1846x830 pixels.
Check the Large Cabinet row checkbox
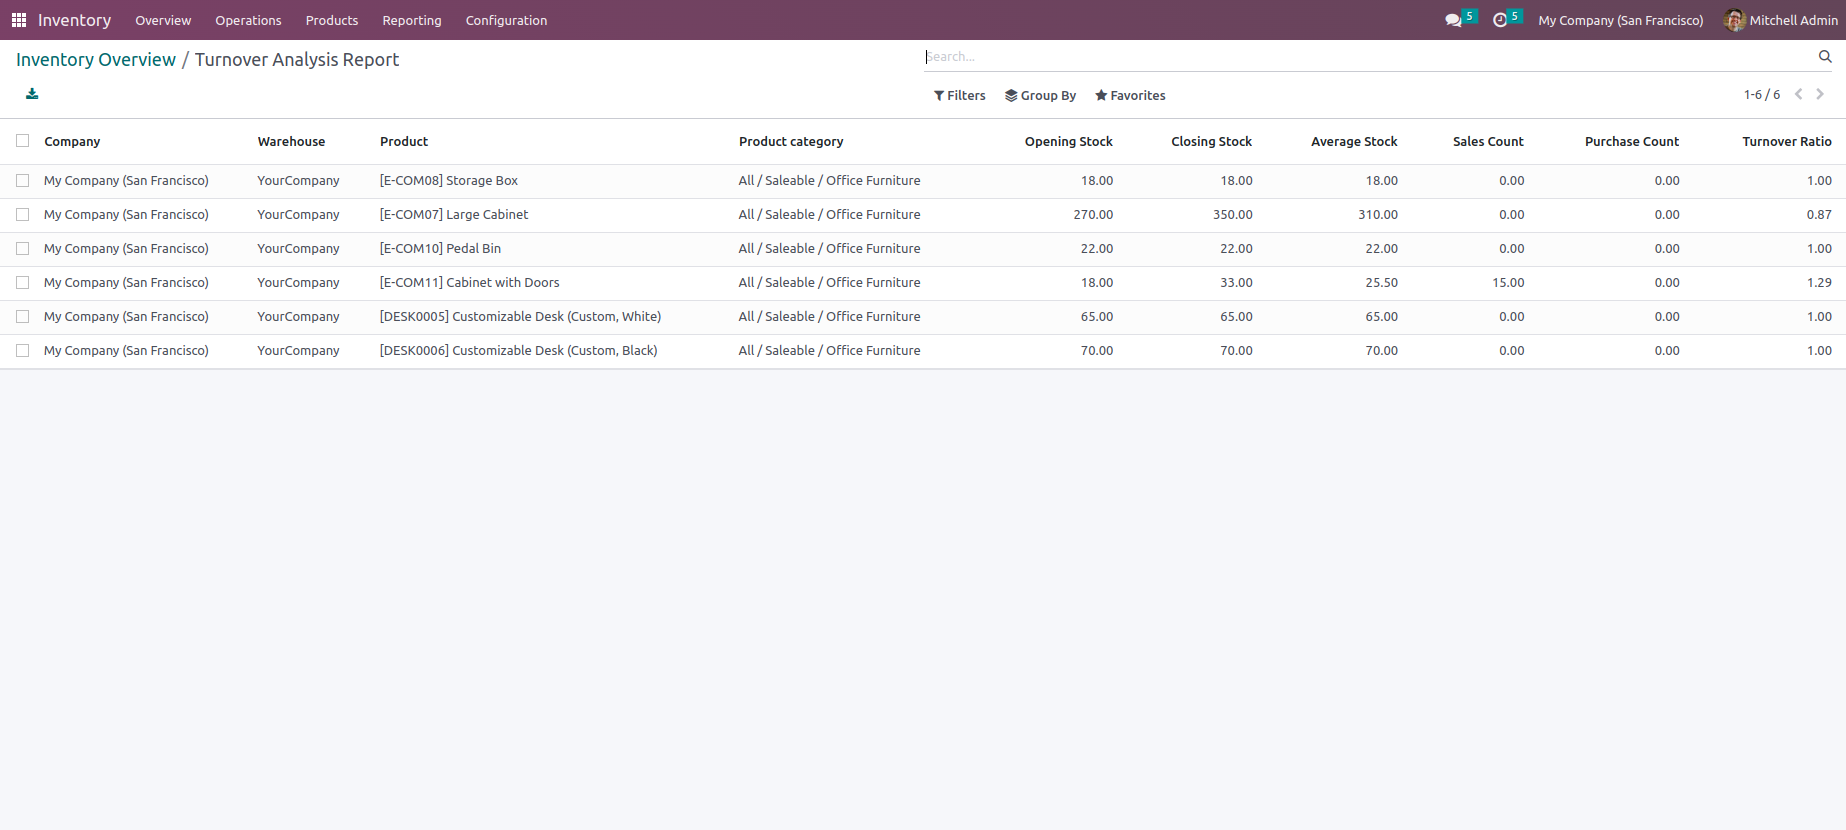(23, 215)
